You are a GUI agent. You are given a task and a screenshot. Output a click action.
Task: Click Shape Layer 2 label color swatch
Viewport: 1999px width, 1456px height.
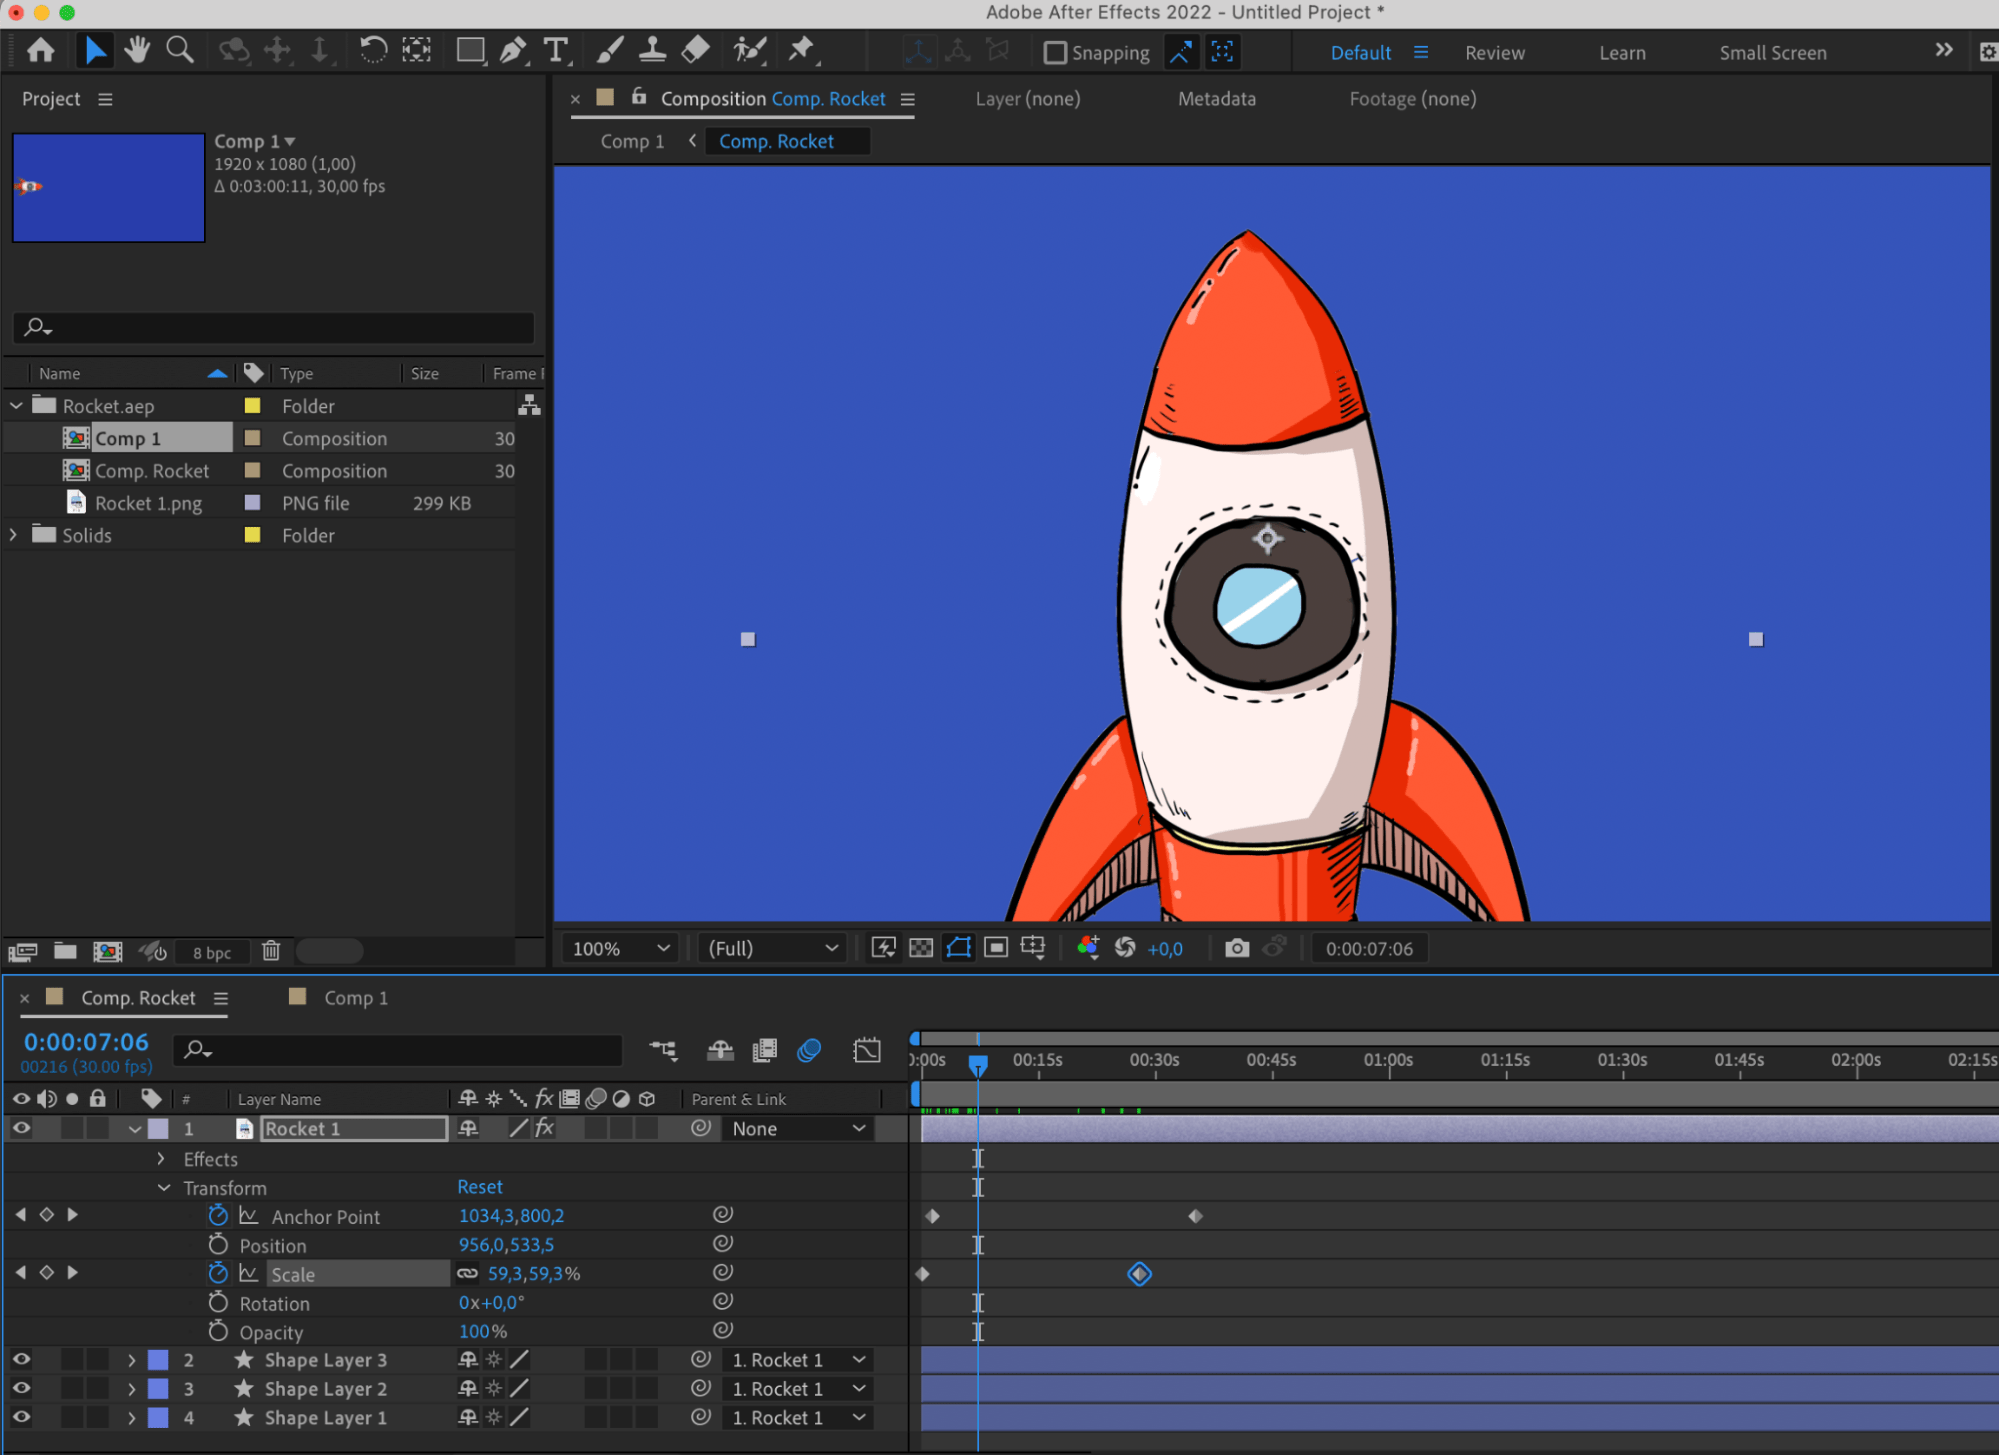(158, 1389)
